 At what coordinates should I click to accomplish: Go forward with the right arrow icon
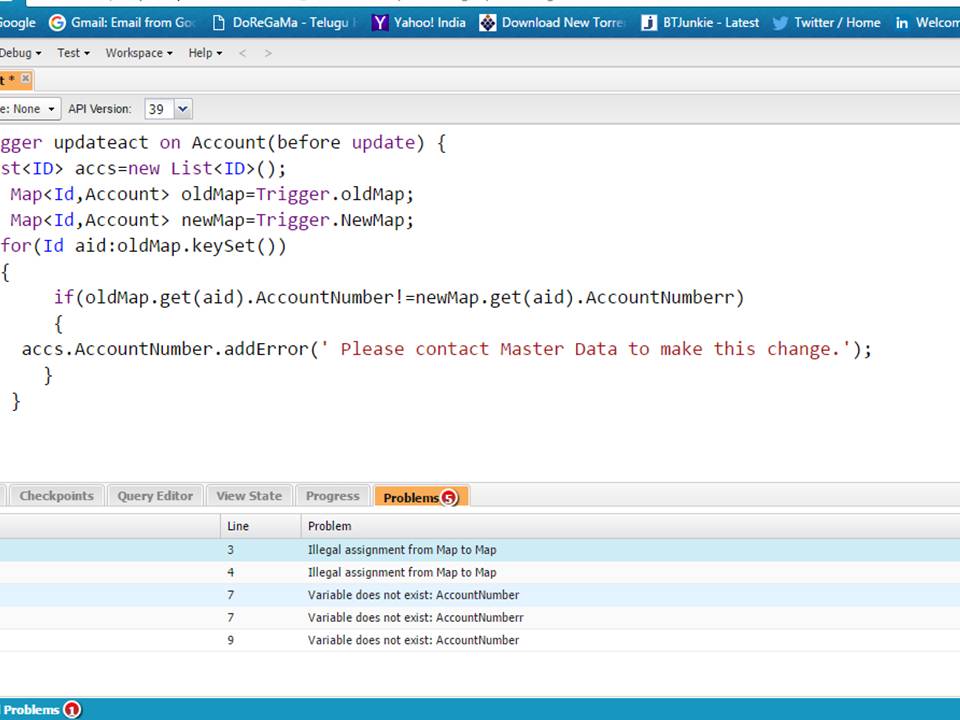[269, 53]
